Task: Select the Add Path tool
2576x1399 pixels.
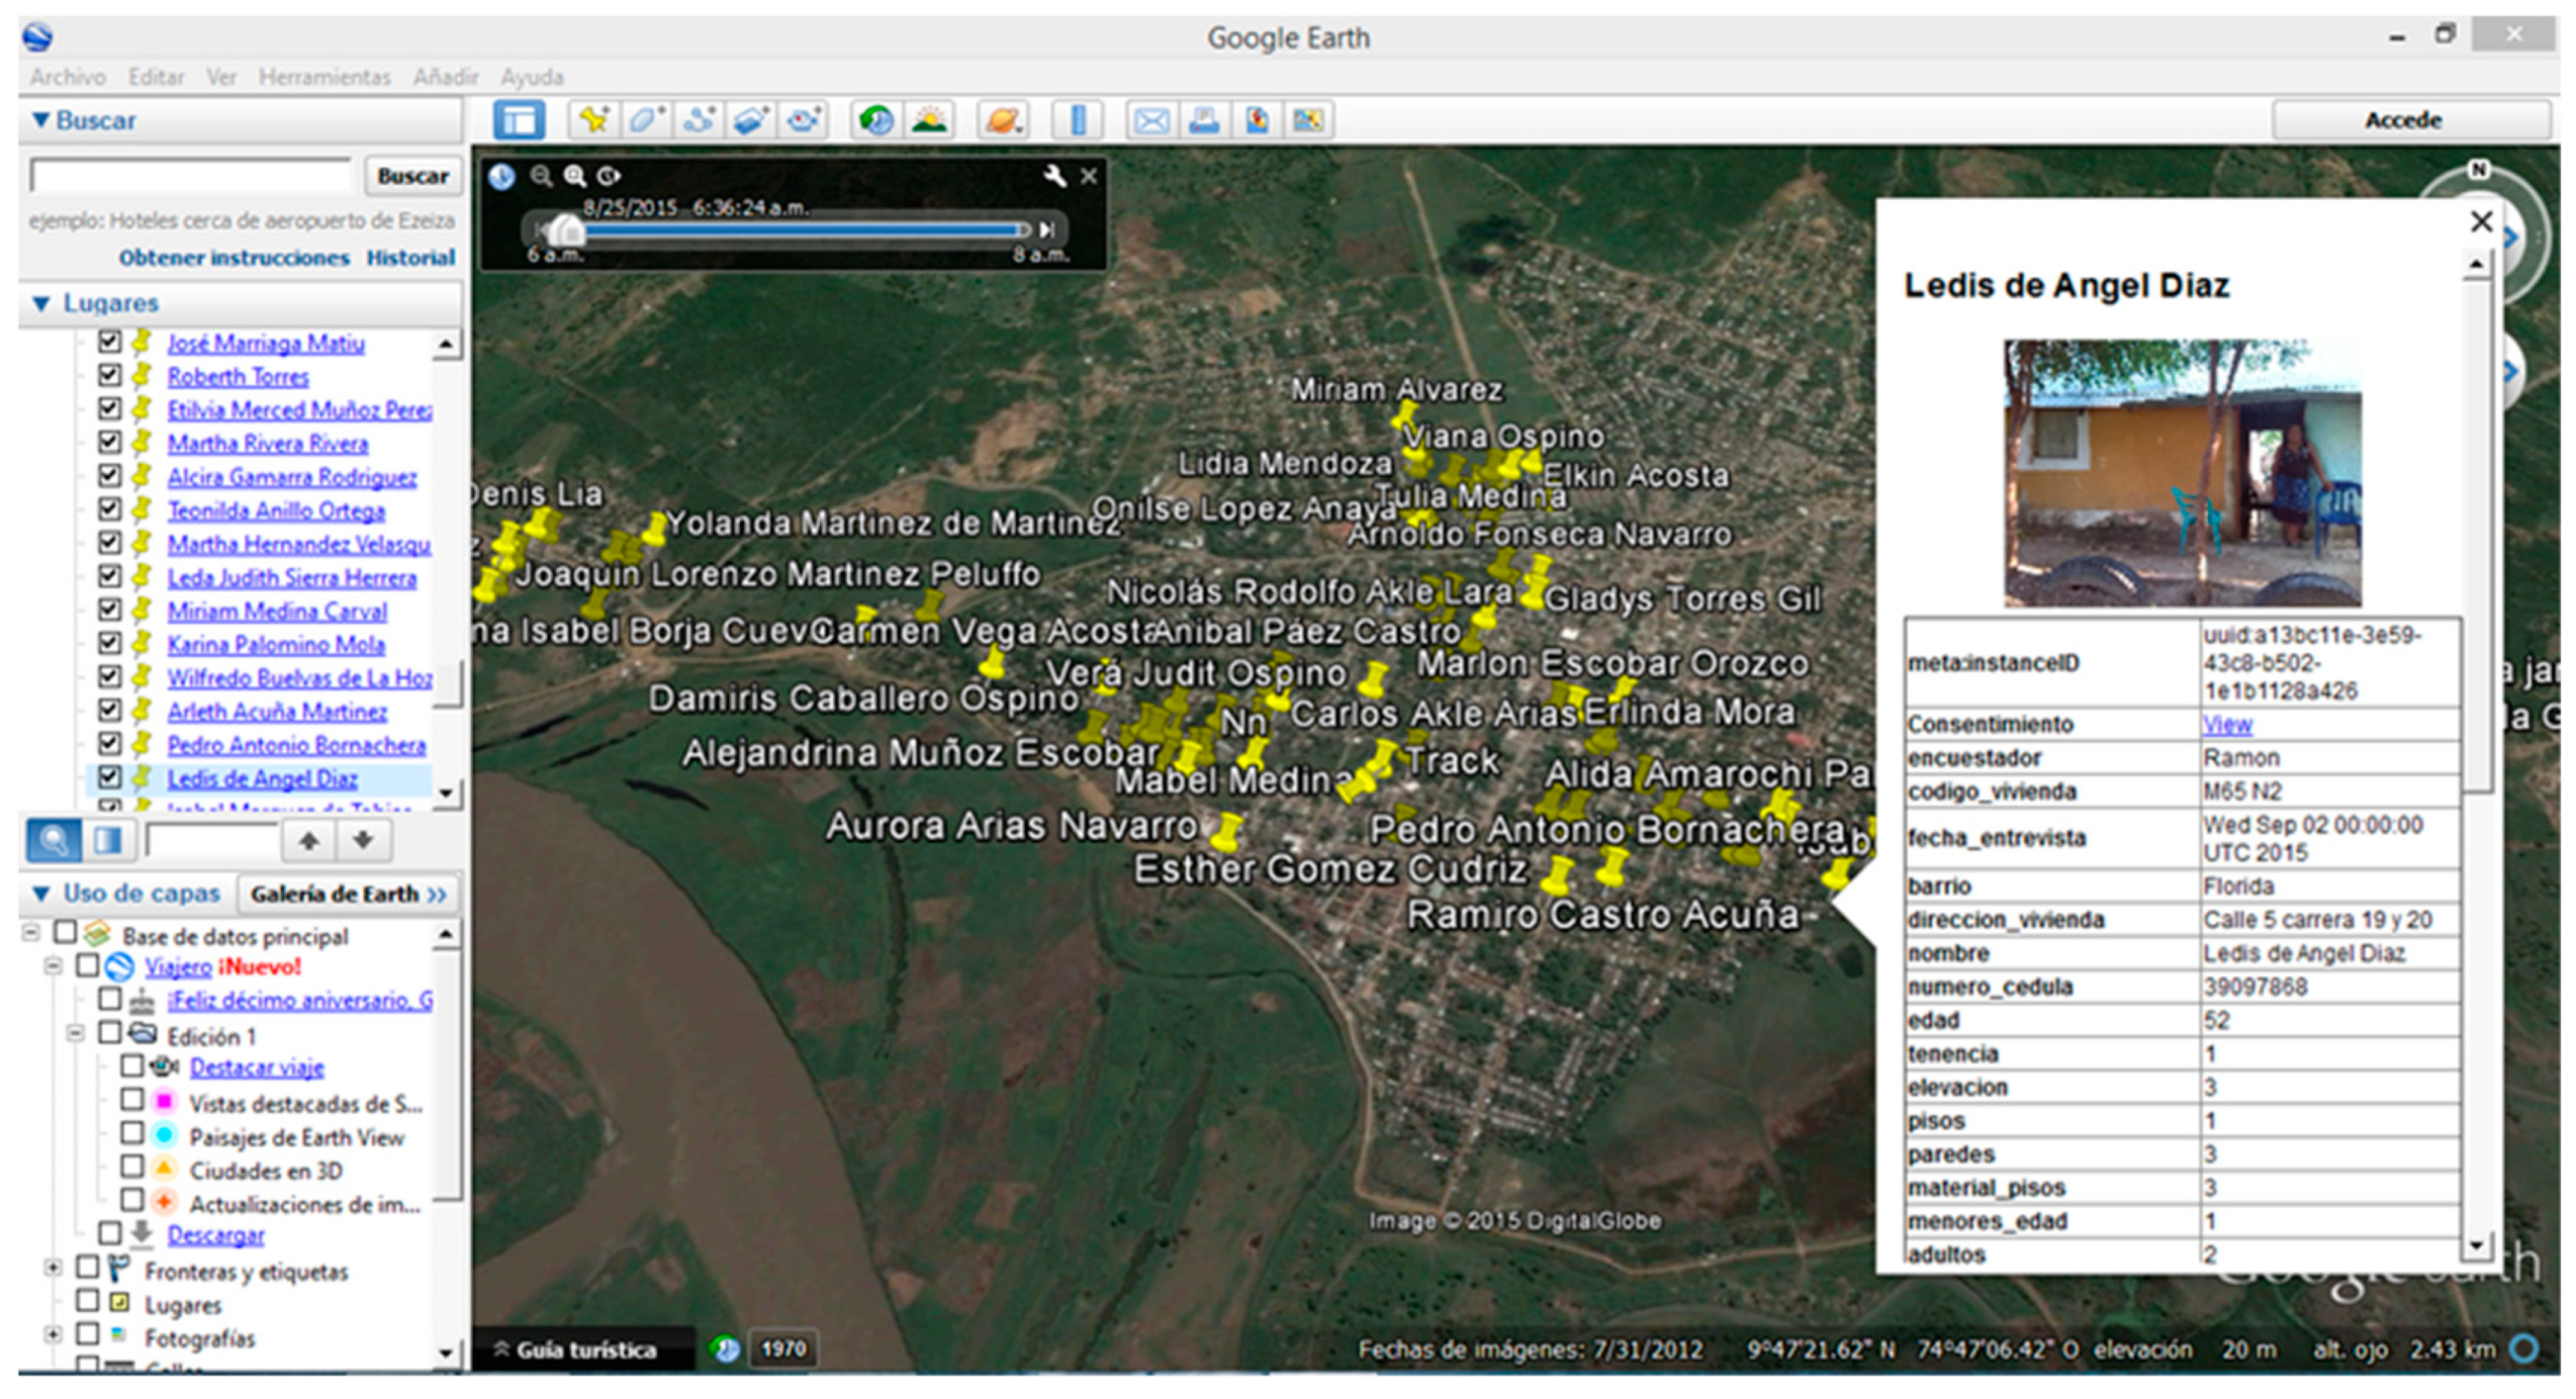Action: pyautogui.click(x=698, y=121)
